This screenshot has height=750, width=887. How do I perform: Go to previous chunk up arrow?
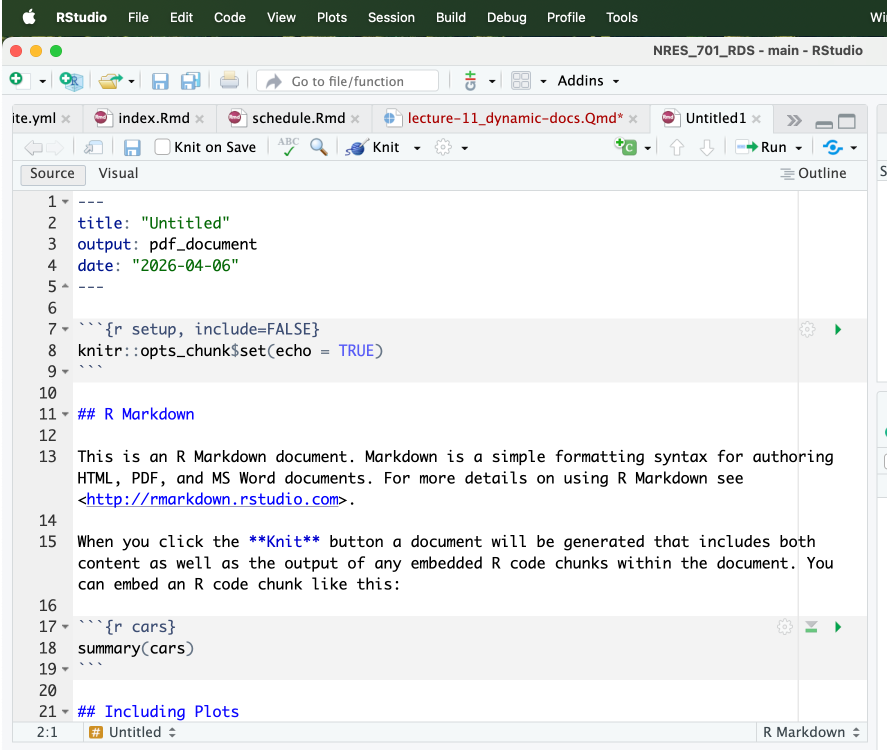677,148
